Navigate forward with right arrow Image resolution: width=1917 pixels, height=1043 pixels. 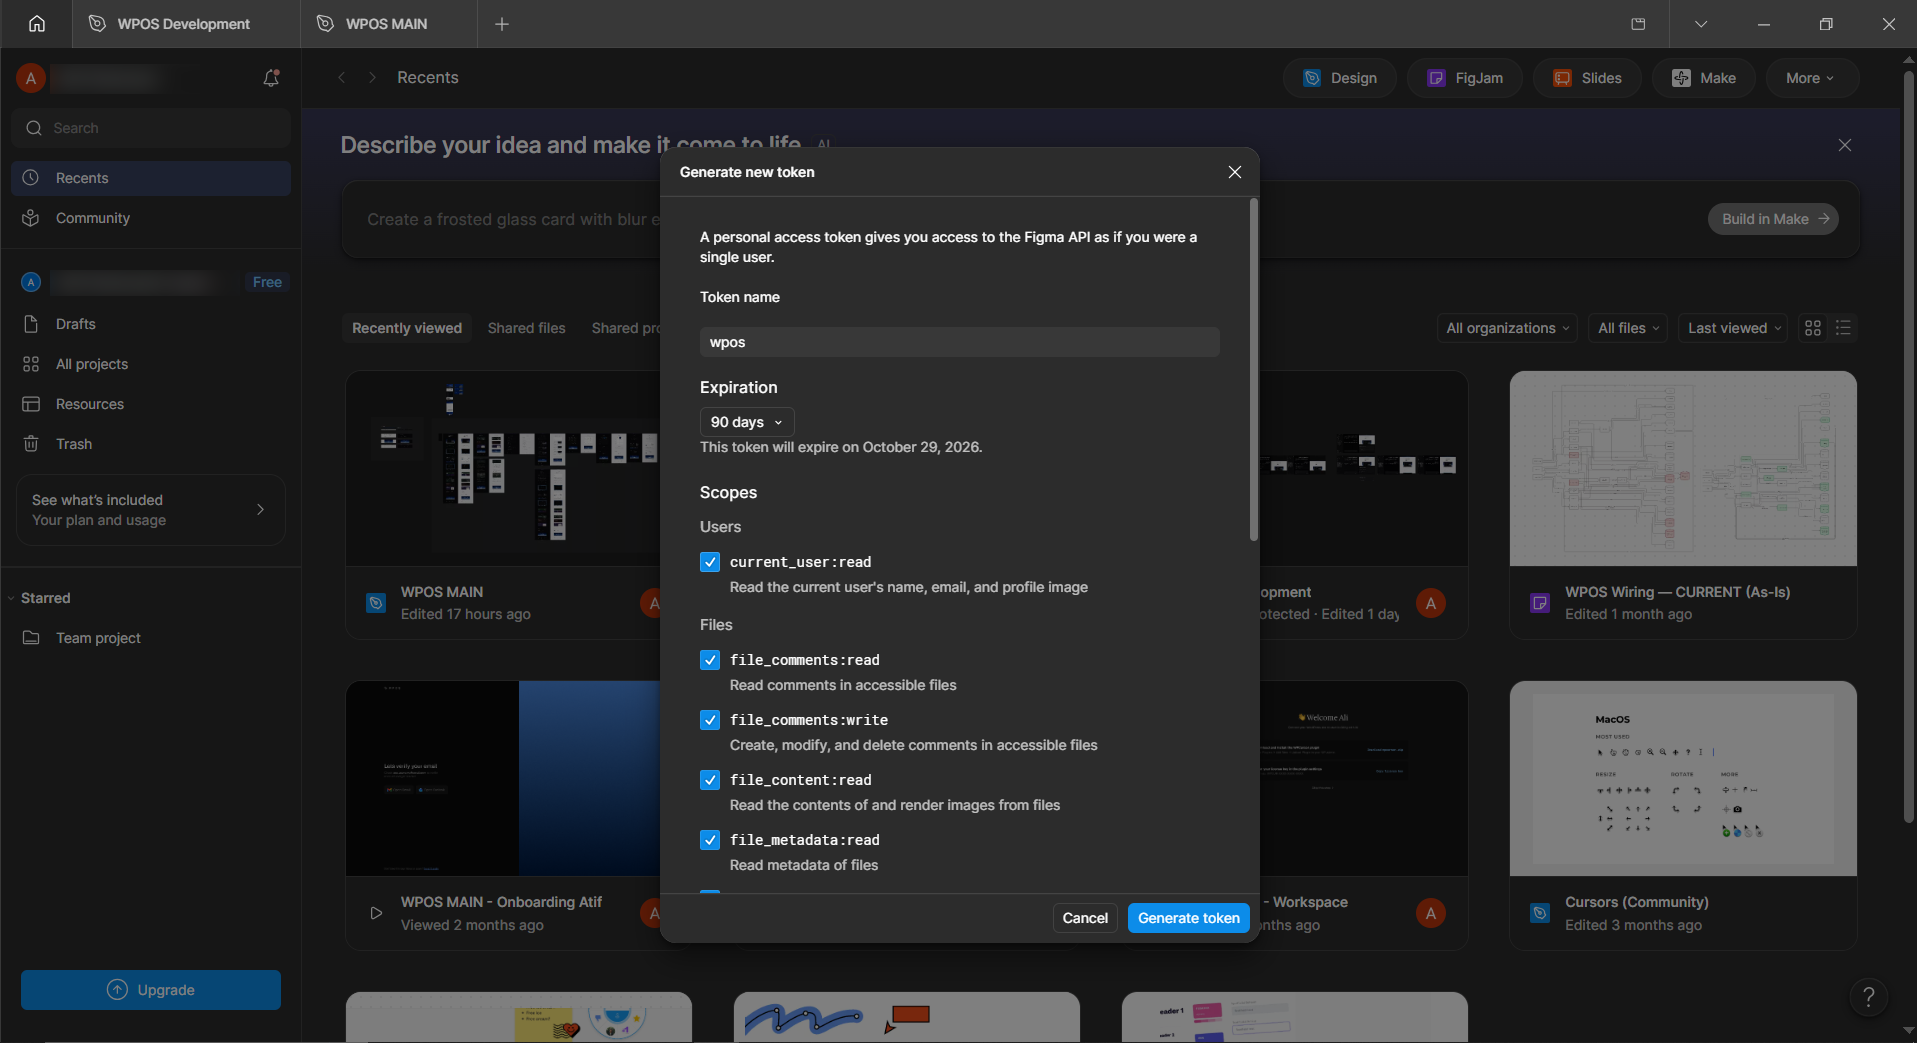(x=372, y=78)
